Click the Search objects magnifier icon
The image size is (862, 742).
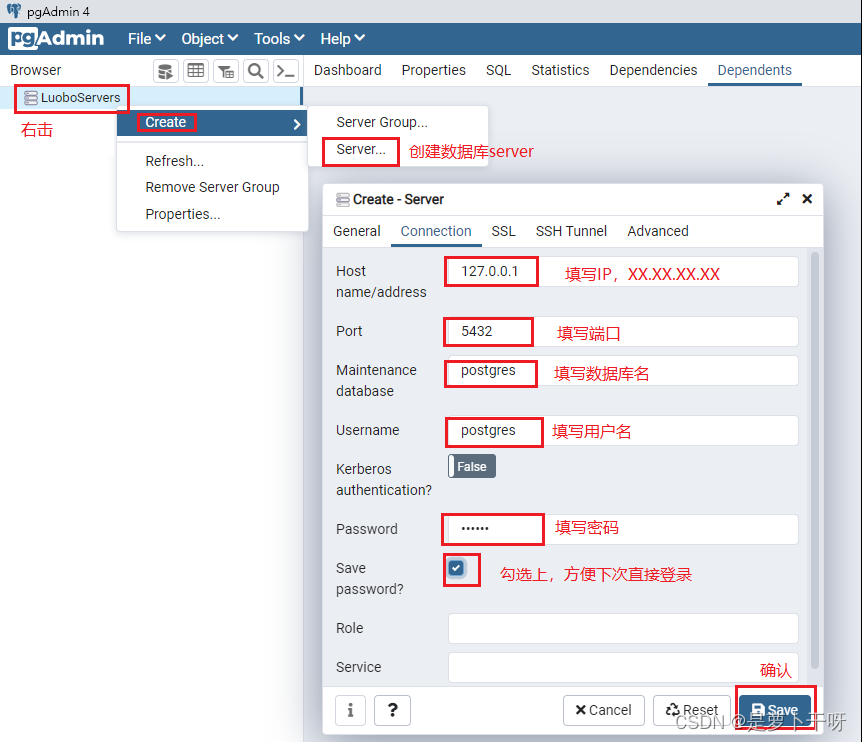255,71
